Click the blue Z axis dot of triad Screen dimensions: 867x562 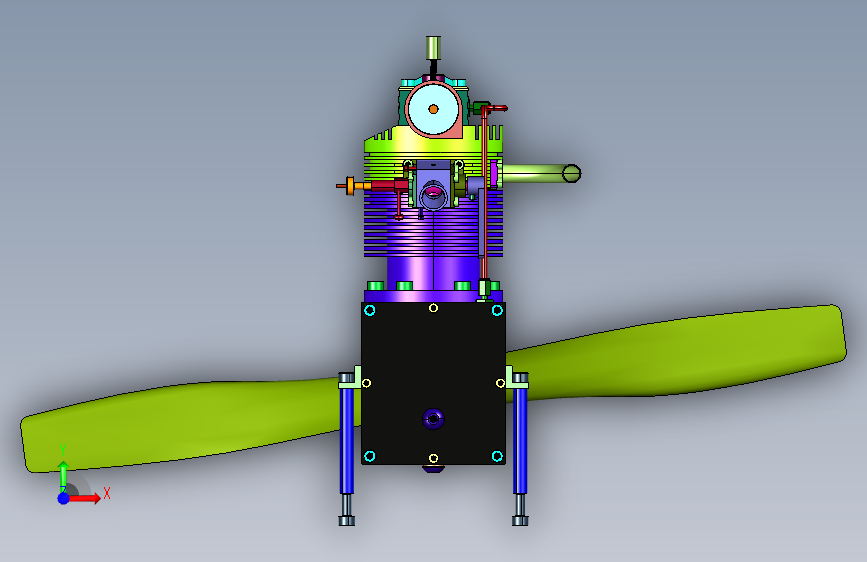pyautogui.click(x=63, y=498)
